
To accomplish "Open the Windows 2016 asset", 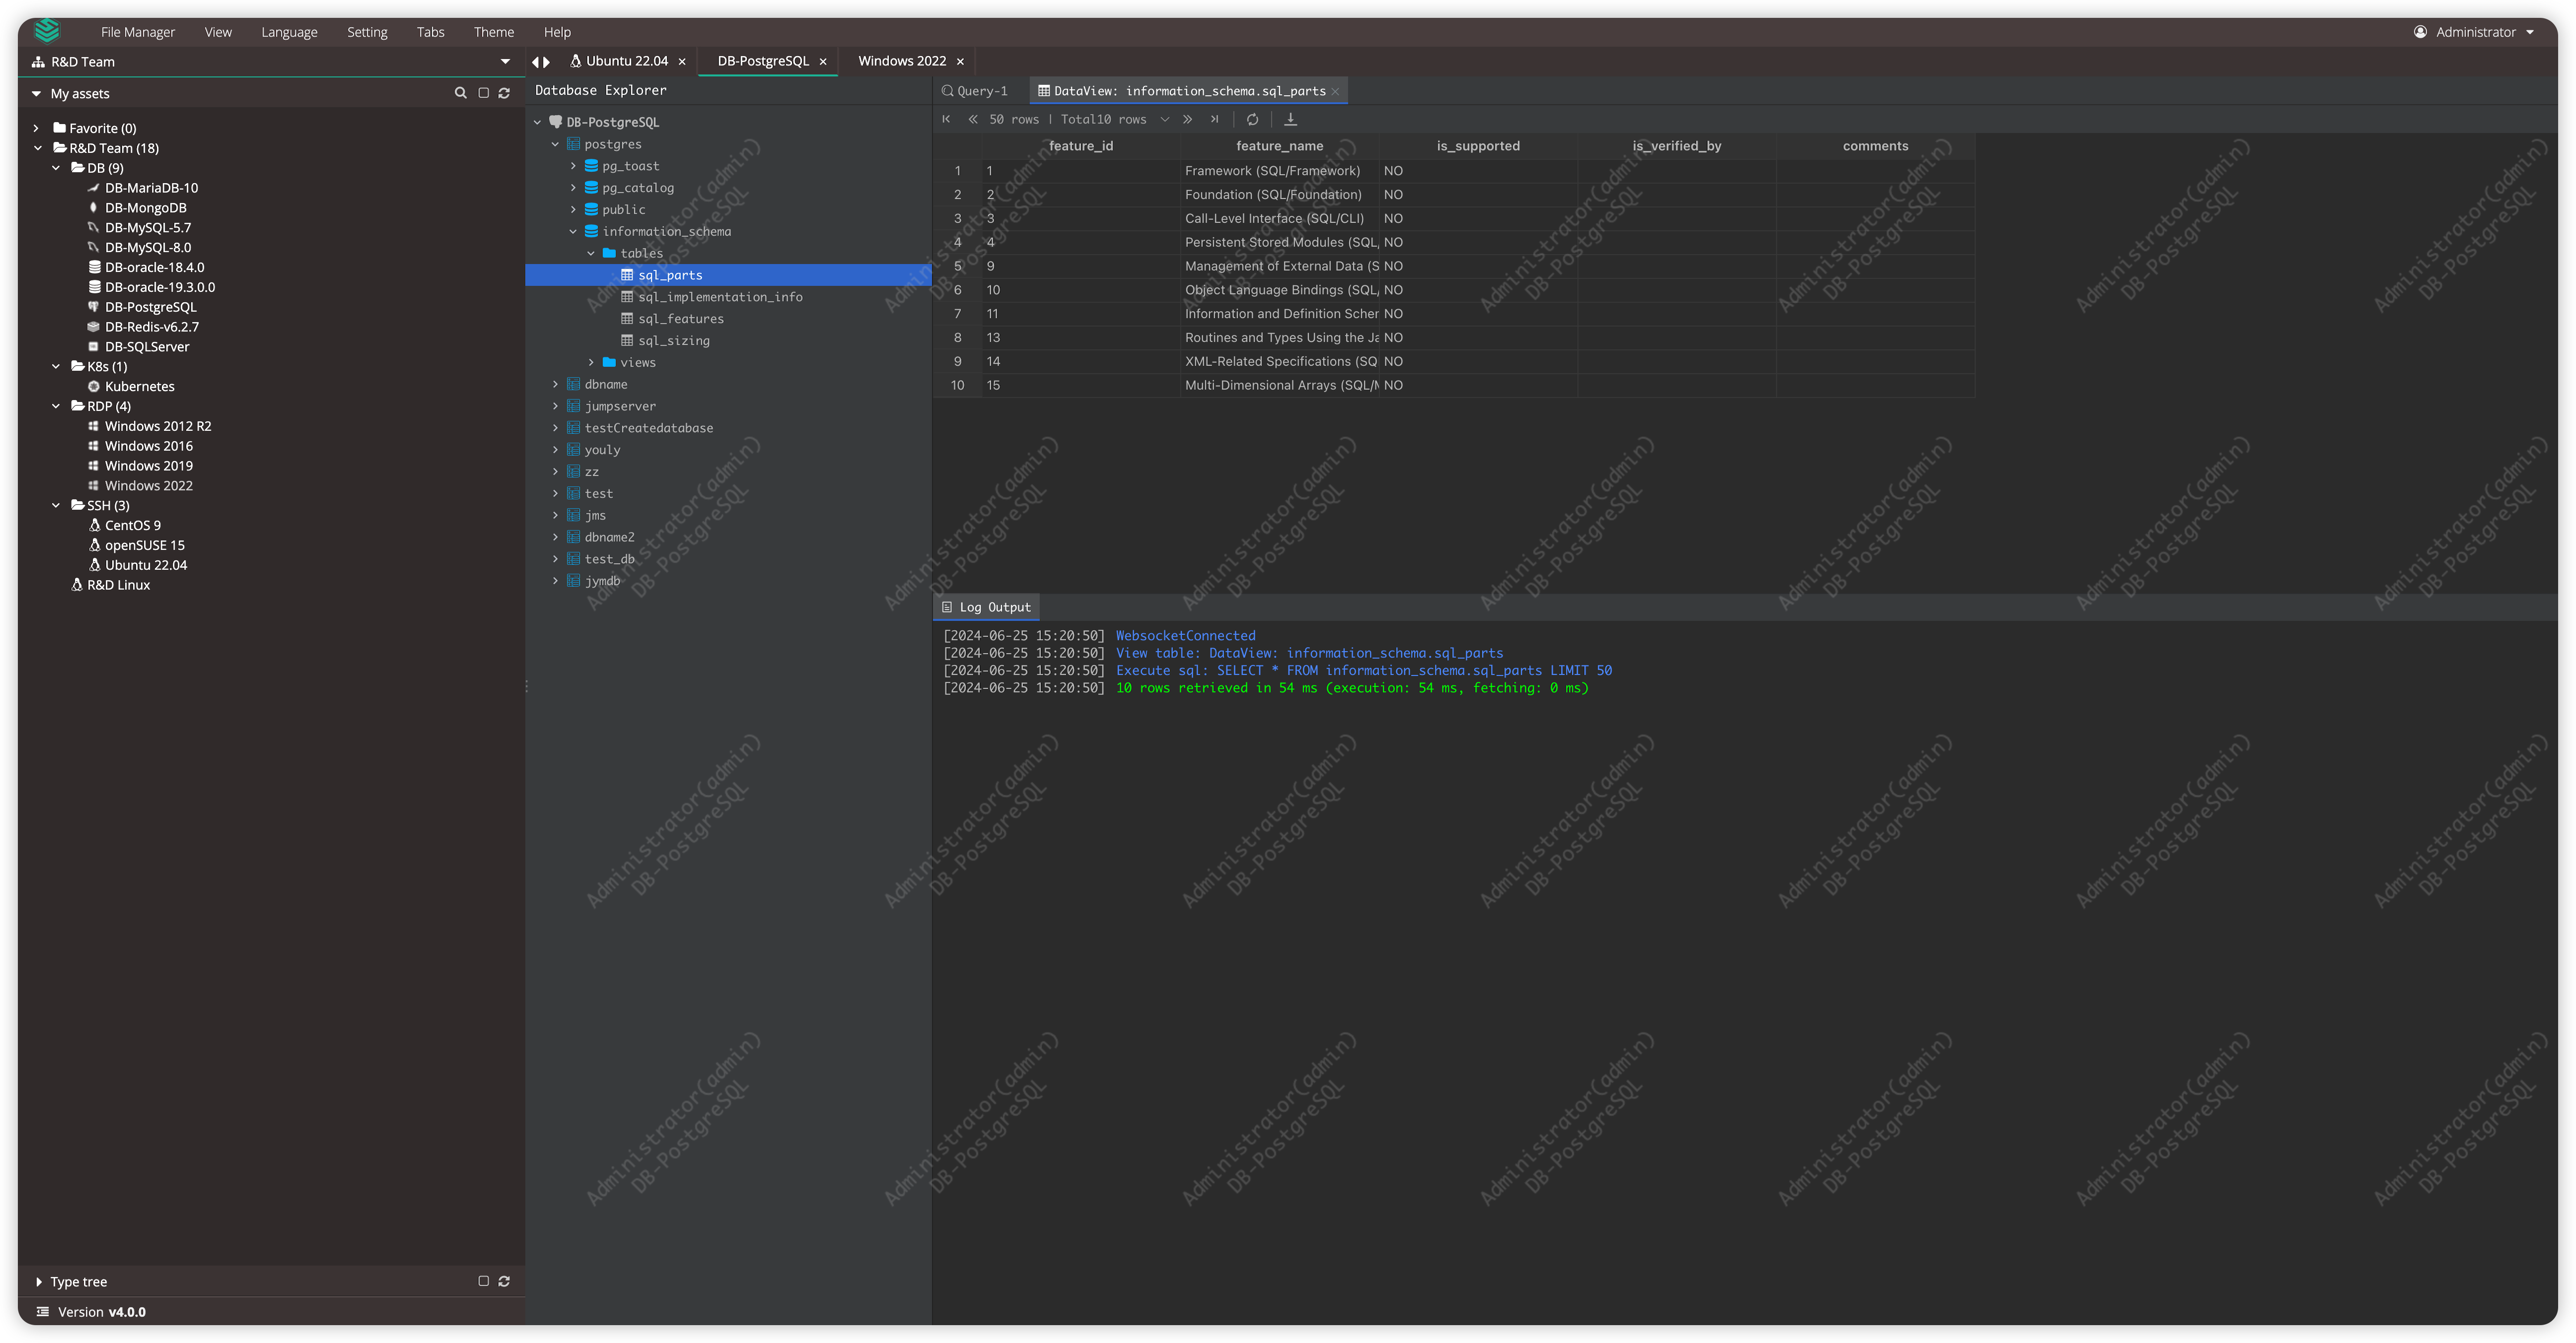I will pyautogui.click(x=148, y=446).
